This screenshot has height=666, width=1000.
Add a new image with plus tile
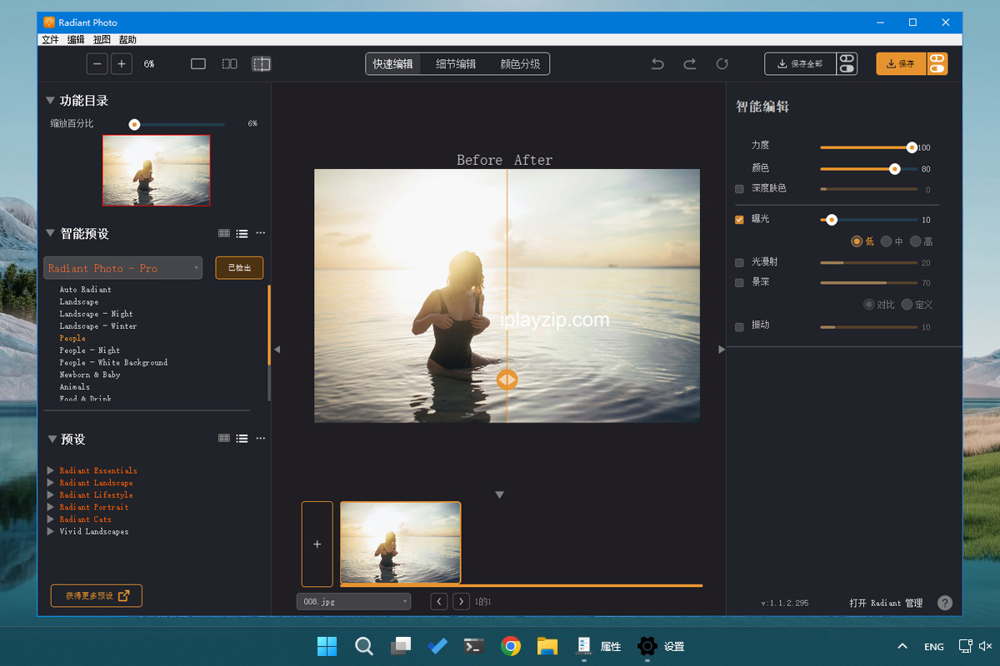point(317,544)
